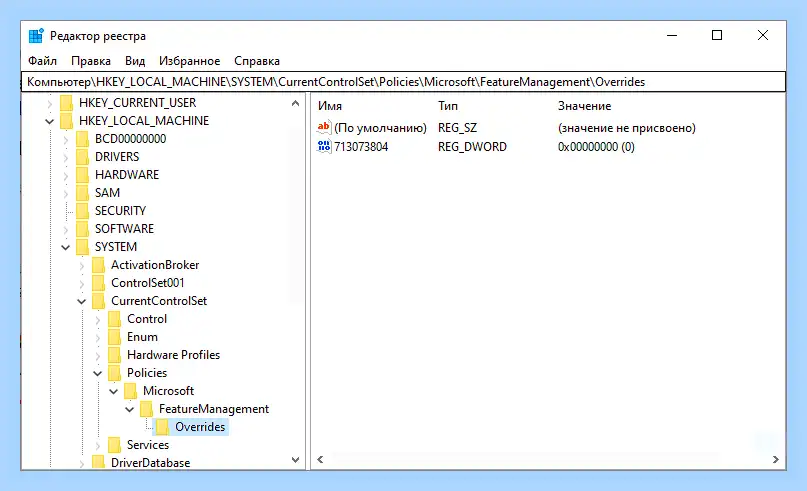The image size is (807, 491).
Task: Maximize the Редактор реестра window
Action: (x=717, y=35)
